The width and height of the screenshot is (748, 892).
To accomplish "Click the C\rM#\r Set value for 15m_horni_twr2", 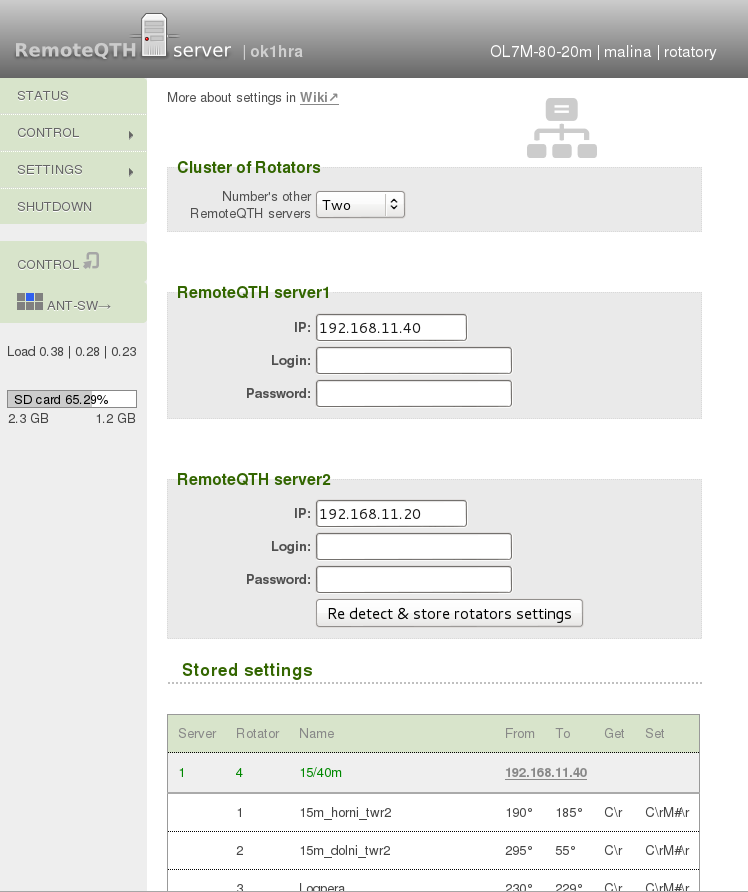I will (x=667, y=812).
